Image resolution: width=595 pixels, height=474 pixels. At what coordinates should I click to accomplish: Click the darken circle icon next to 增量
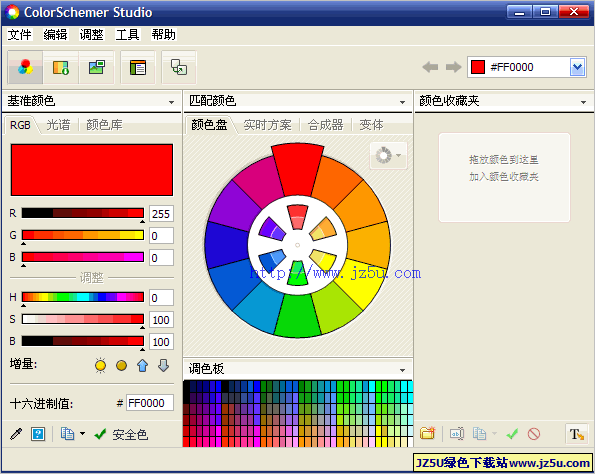point(121,365)
